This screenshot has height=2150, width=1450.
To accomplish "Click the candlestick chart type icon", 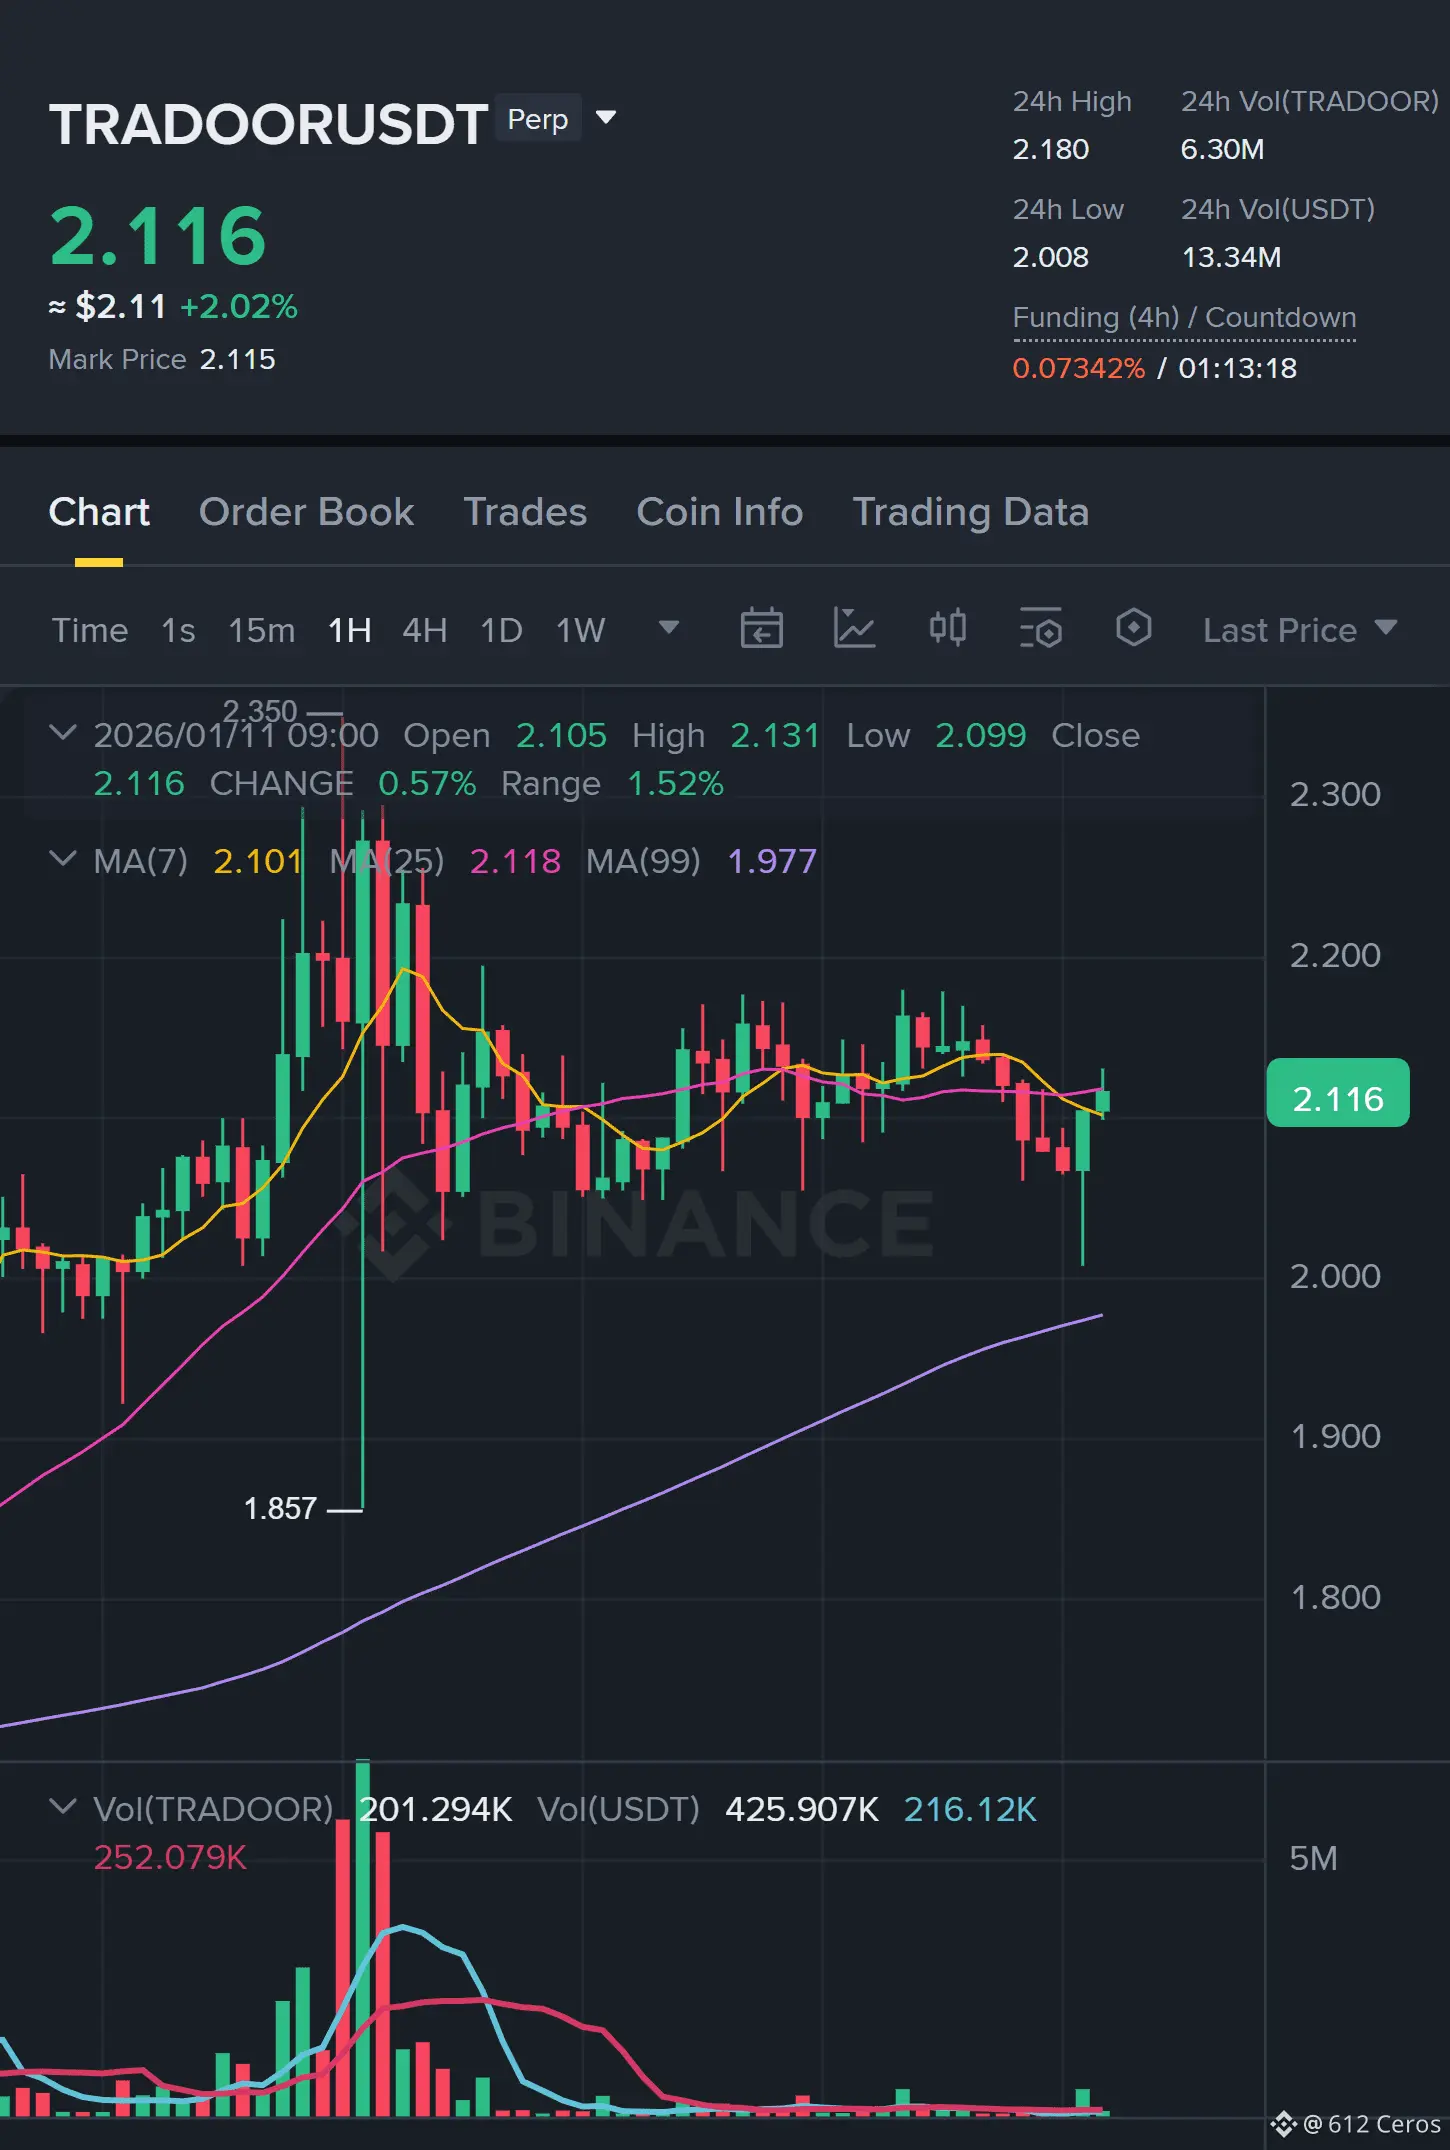I will [947, 629].
